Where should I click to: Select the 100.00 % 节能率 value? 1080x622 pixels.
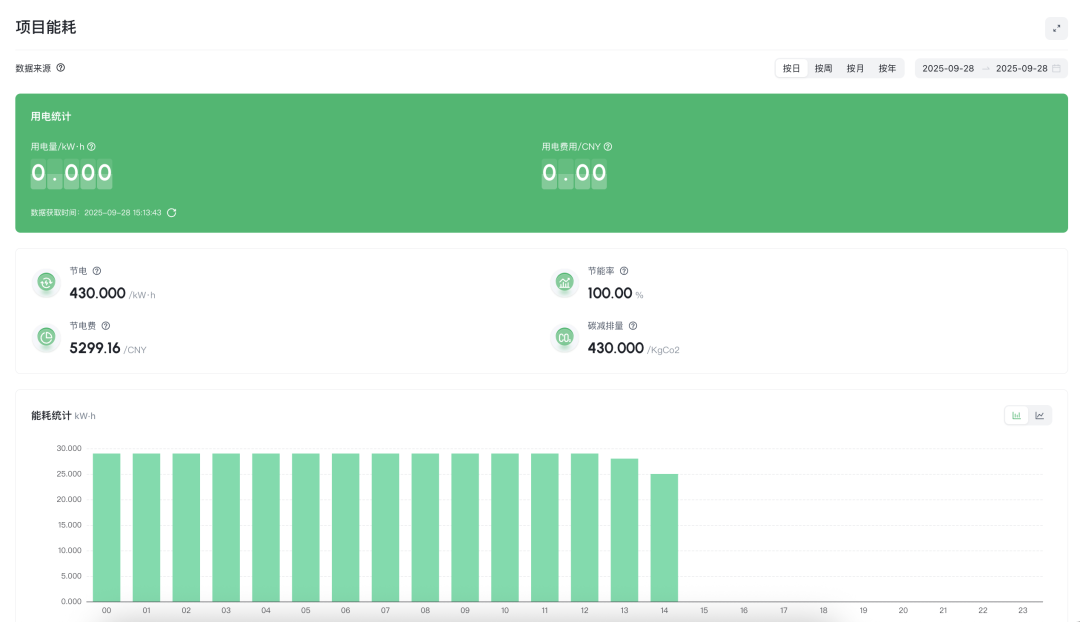(x=615, y=293)
